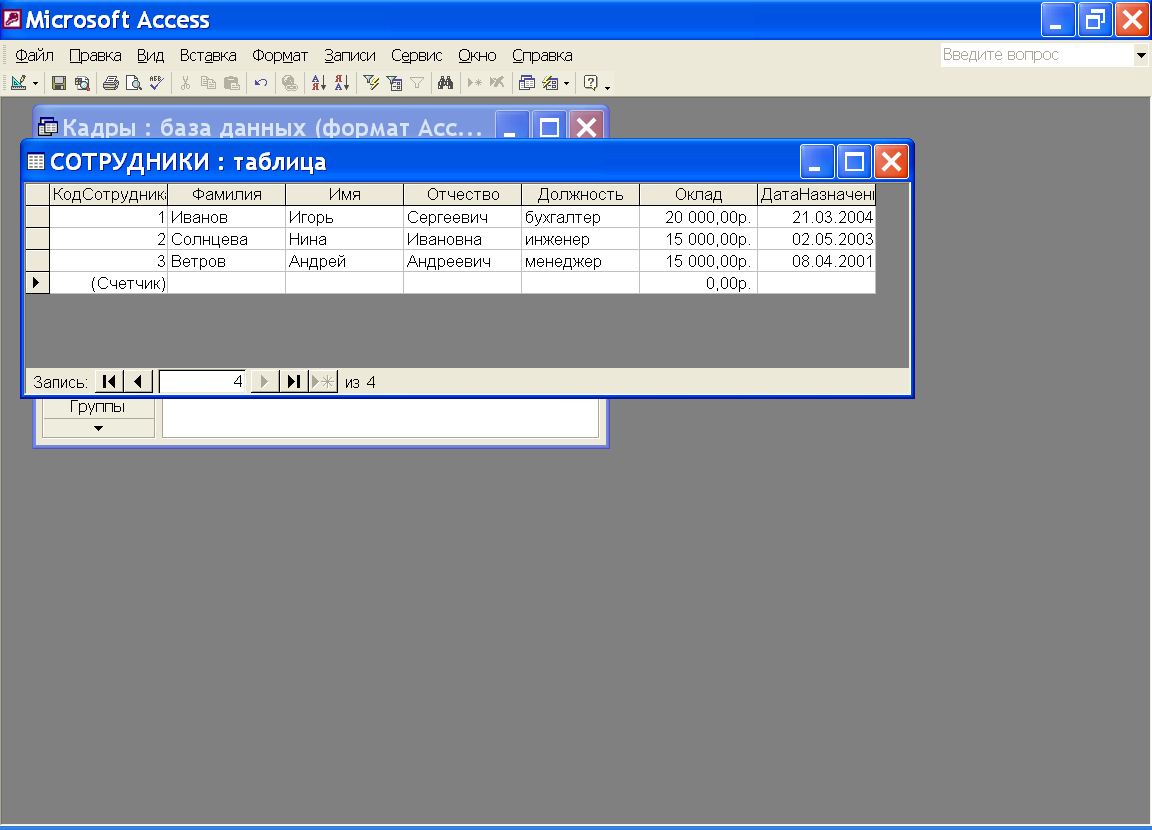Click the date cell '02.05.2003'
Screen dimensions: 1152x830
point(816,239)
